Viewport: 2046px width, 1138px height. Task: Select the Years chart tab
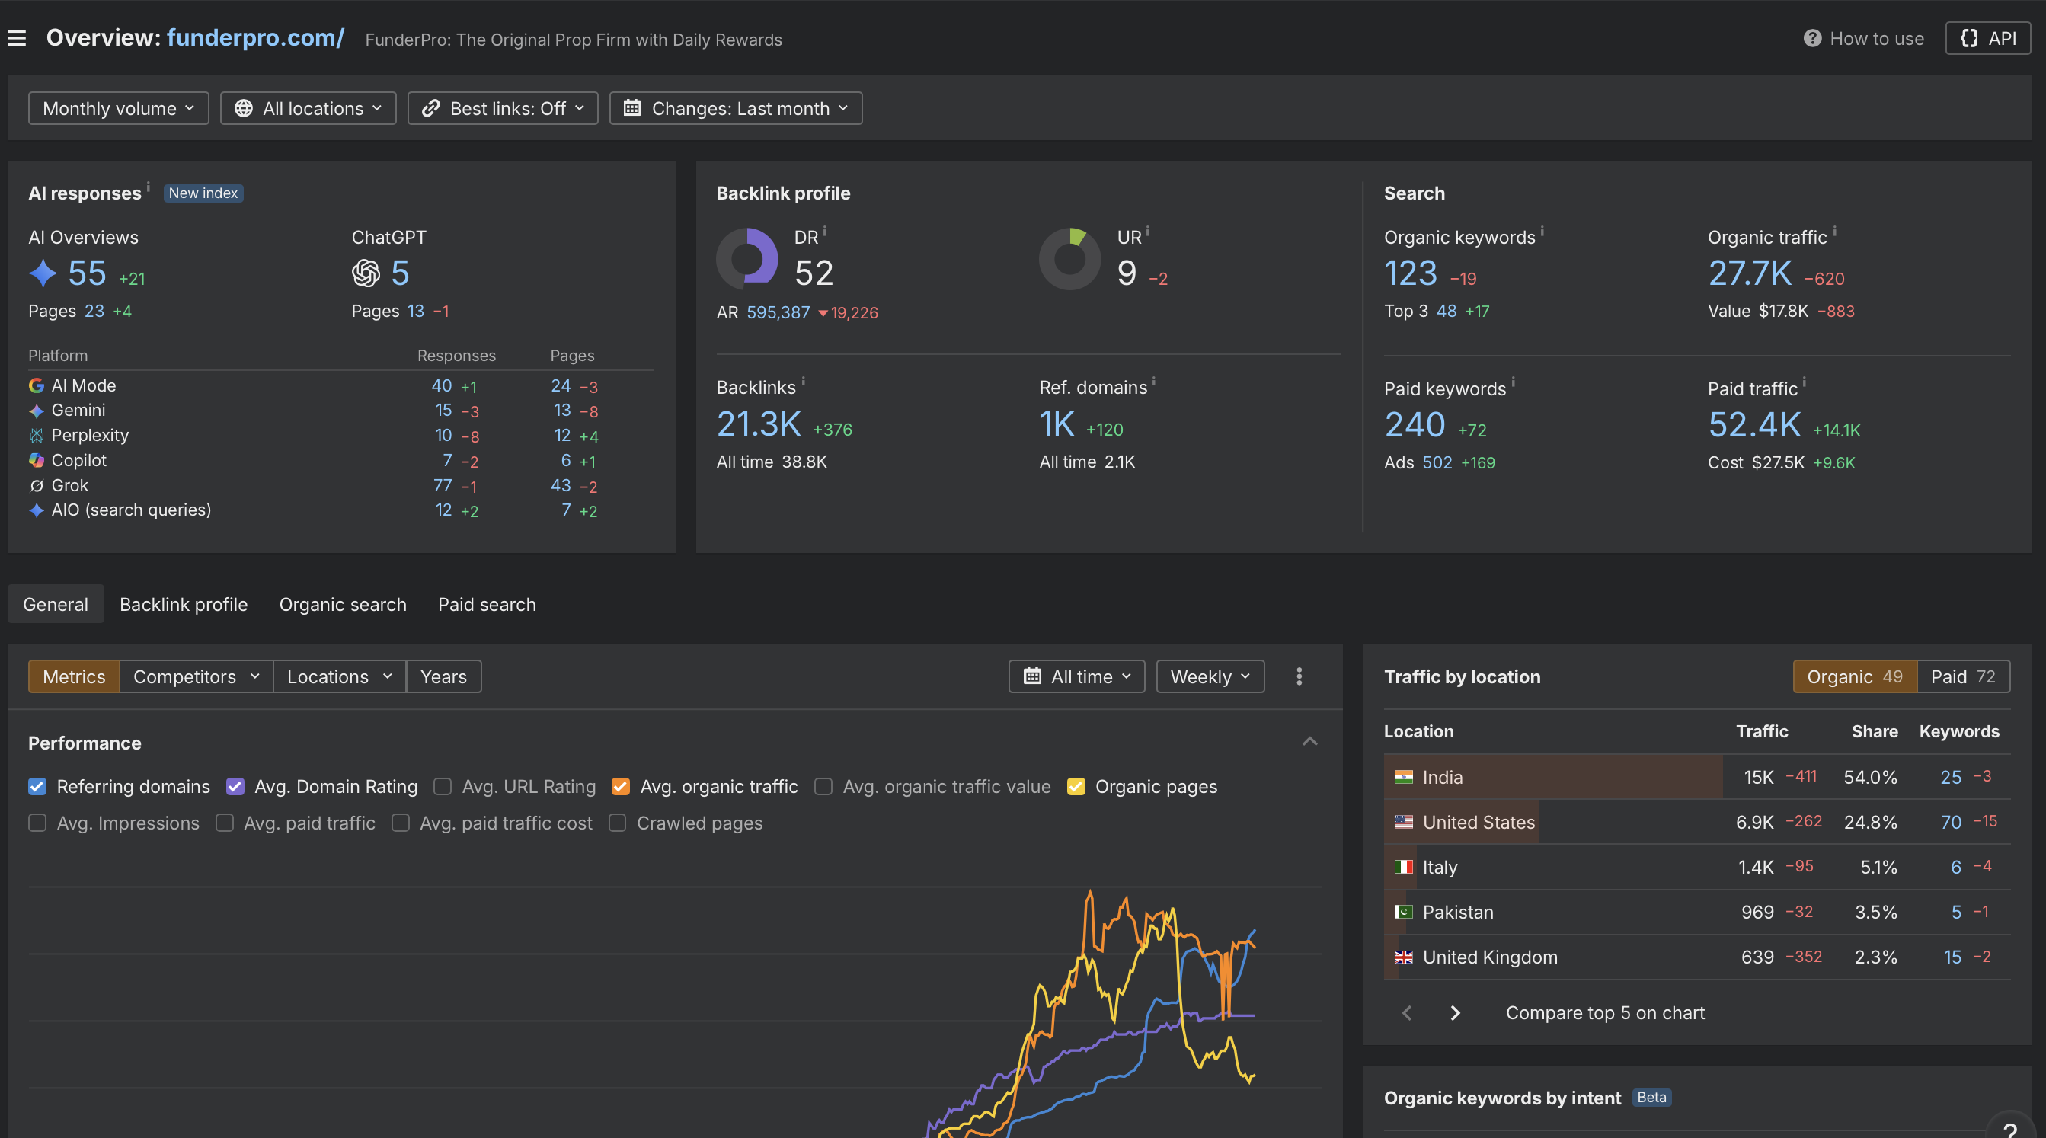443,677
